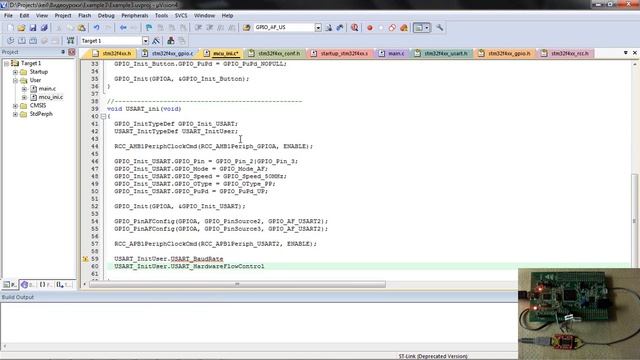Switch to stm32f4xx_usart.h tab
The height and width of the screenshot is (360, 640).
pos(442,53)
